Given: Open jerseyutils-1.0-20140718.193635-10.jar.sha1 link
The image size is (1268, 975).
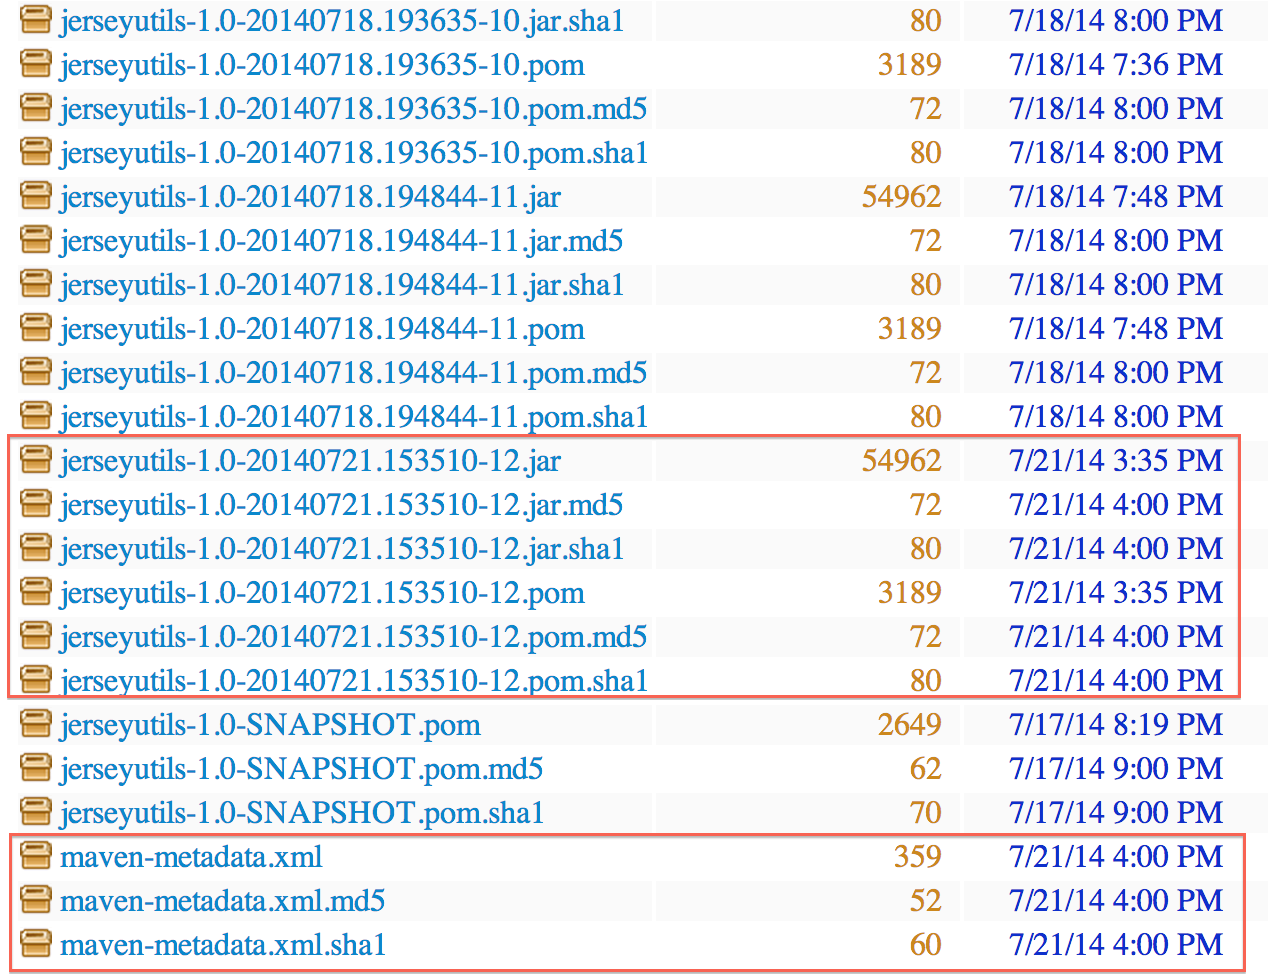Looking at the screenshot, I should tap(342, 22).
